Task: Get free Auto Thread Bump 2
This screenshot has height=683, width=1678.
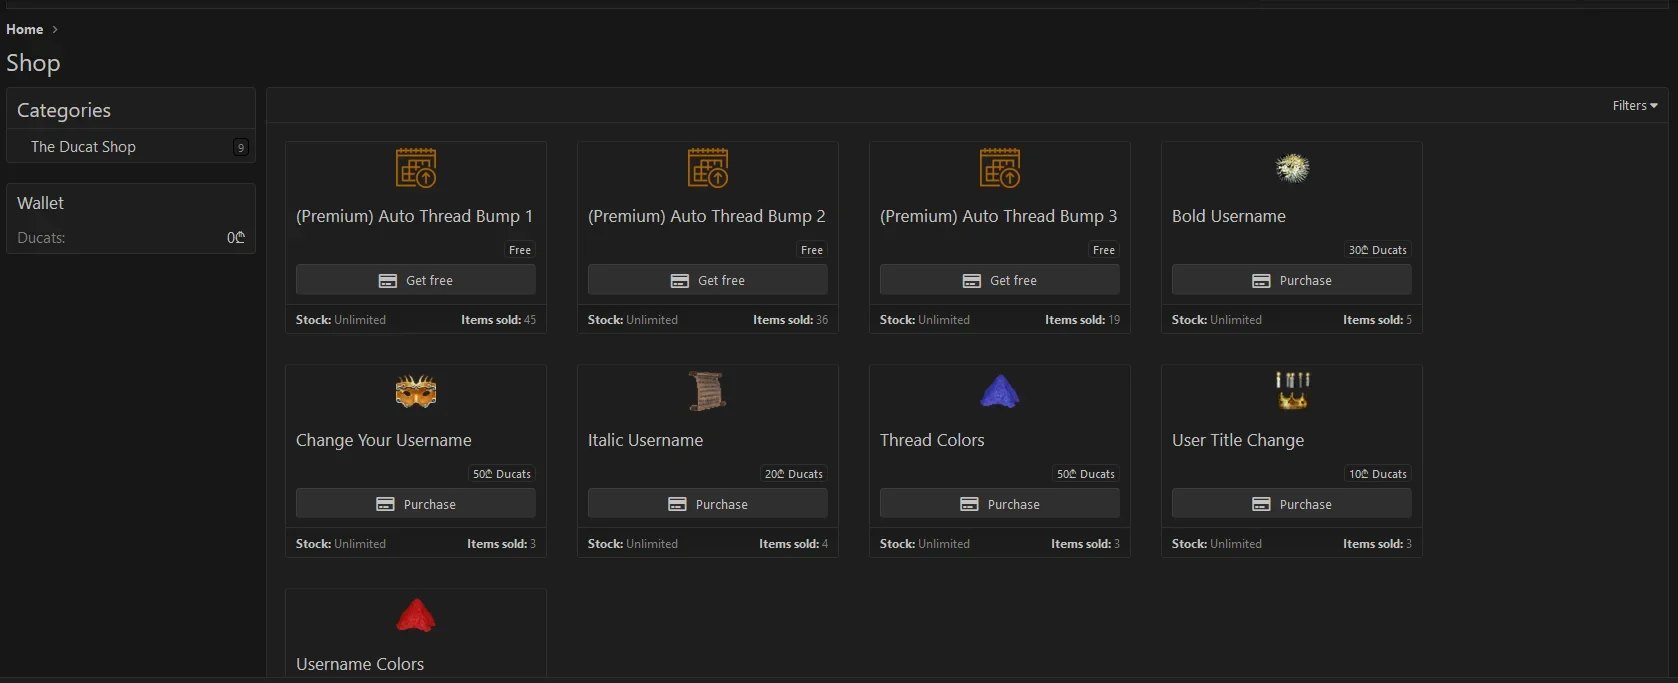Action: tap(708, 281)
